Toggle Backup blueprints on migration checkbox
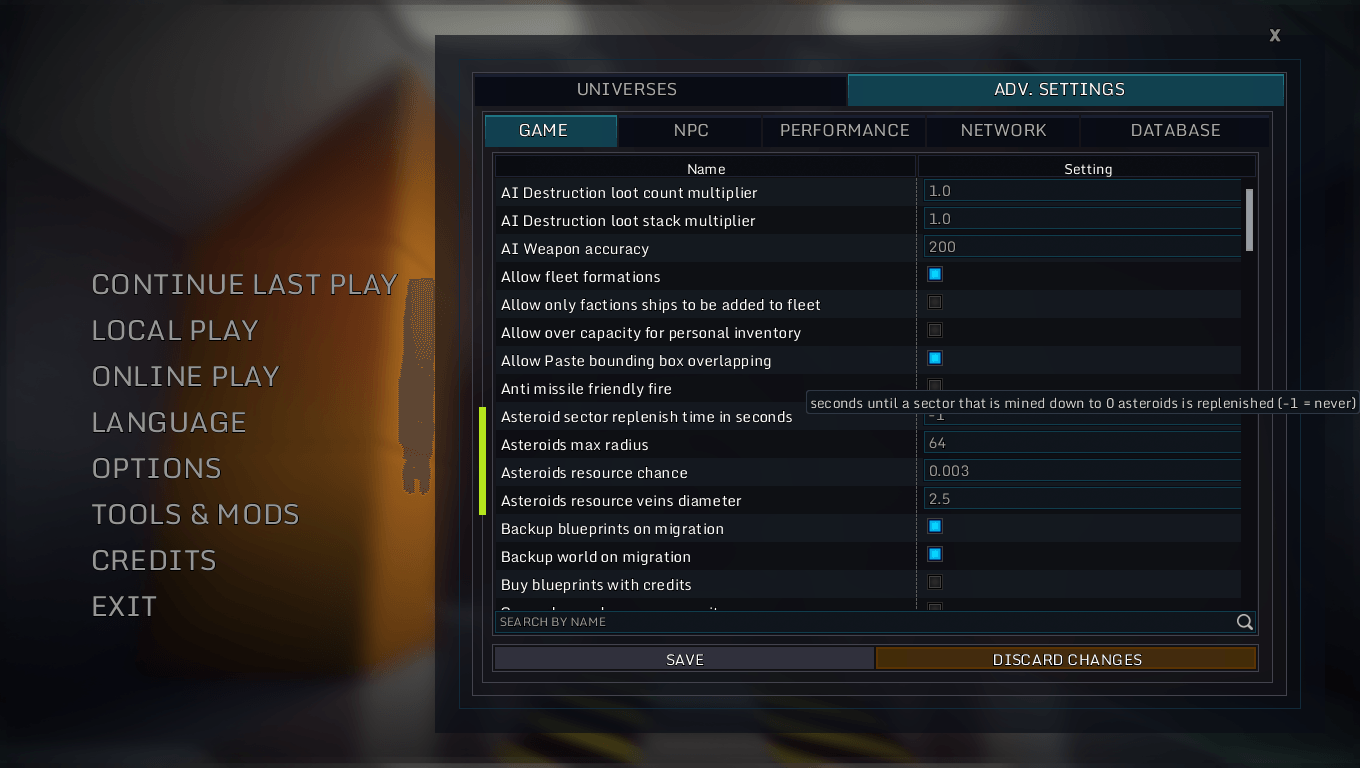This screenshot has width=1360, height=768. point(935,526)
